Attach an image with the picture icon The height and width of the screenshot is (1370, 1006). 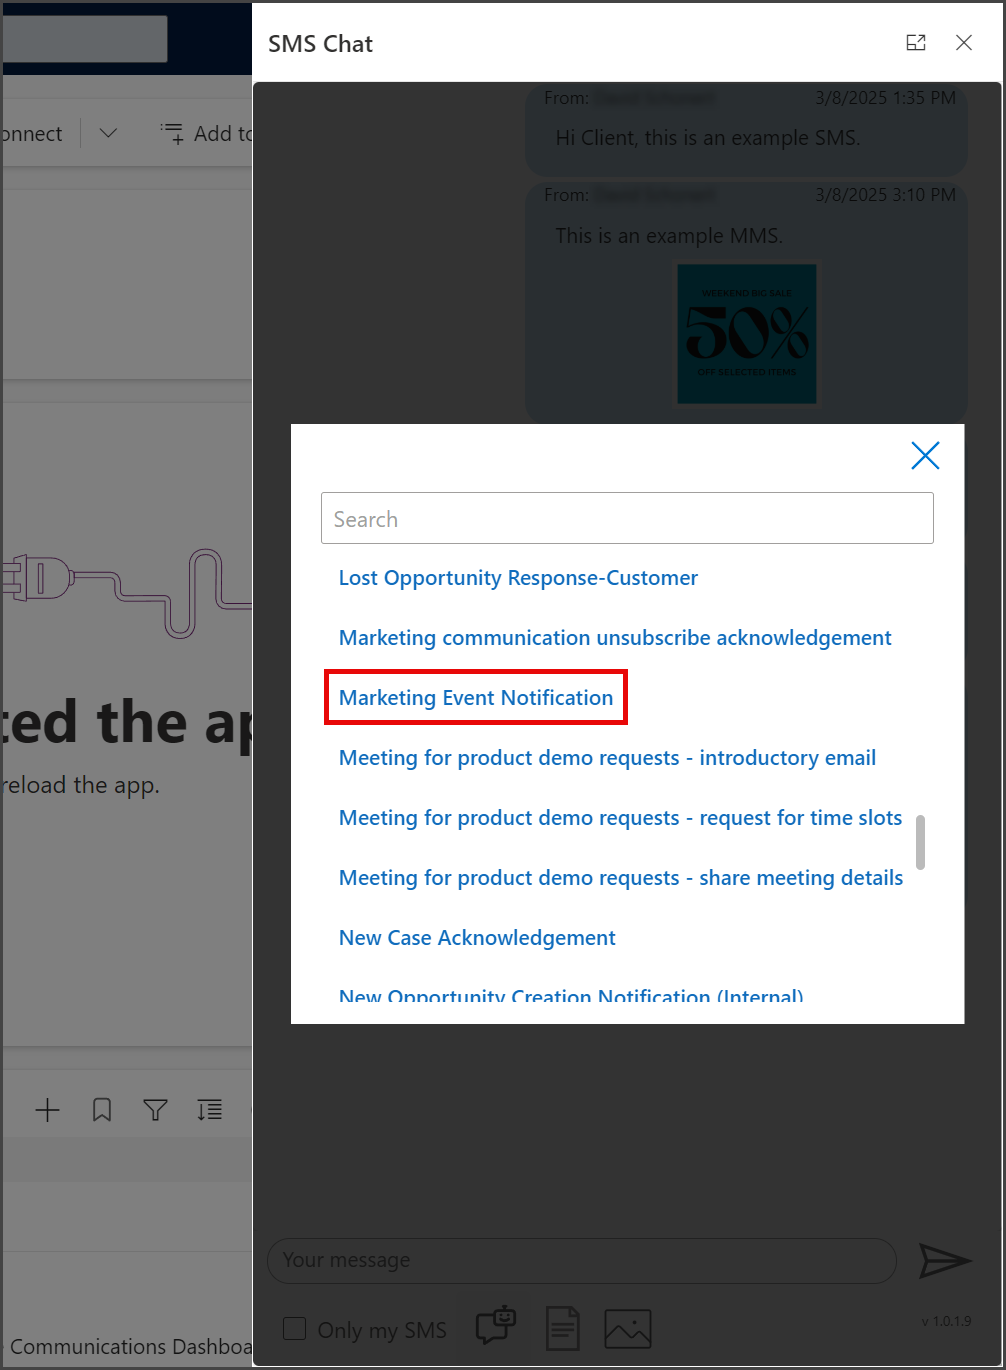[628, 1329]
